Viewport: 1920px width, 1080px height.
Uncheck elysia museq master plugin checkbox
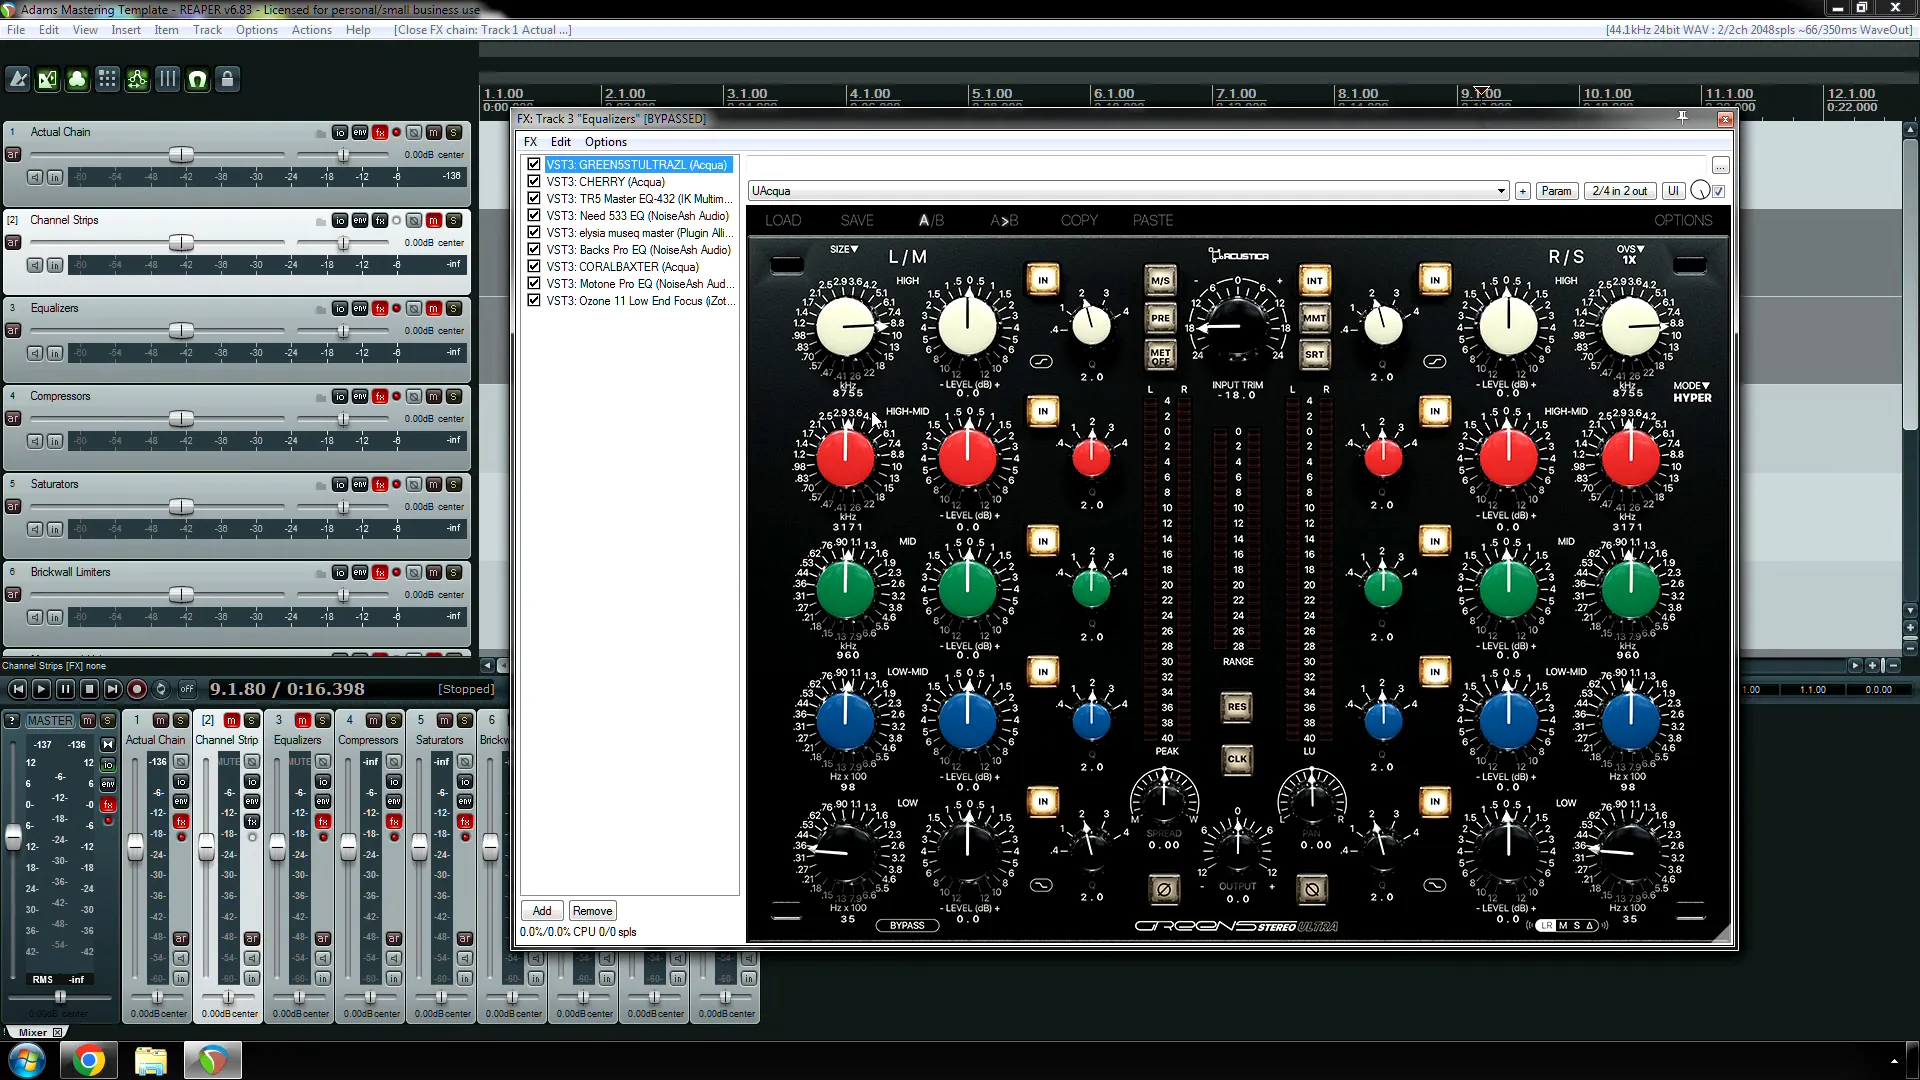tap(534, 232)
